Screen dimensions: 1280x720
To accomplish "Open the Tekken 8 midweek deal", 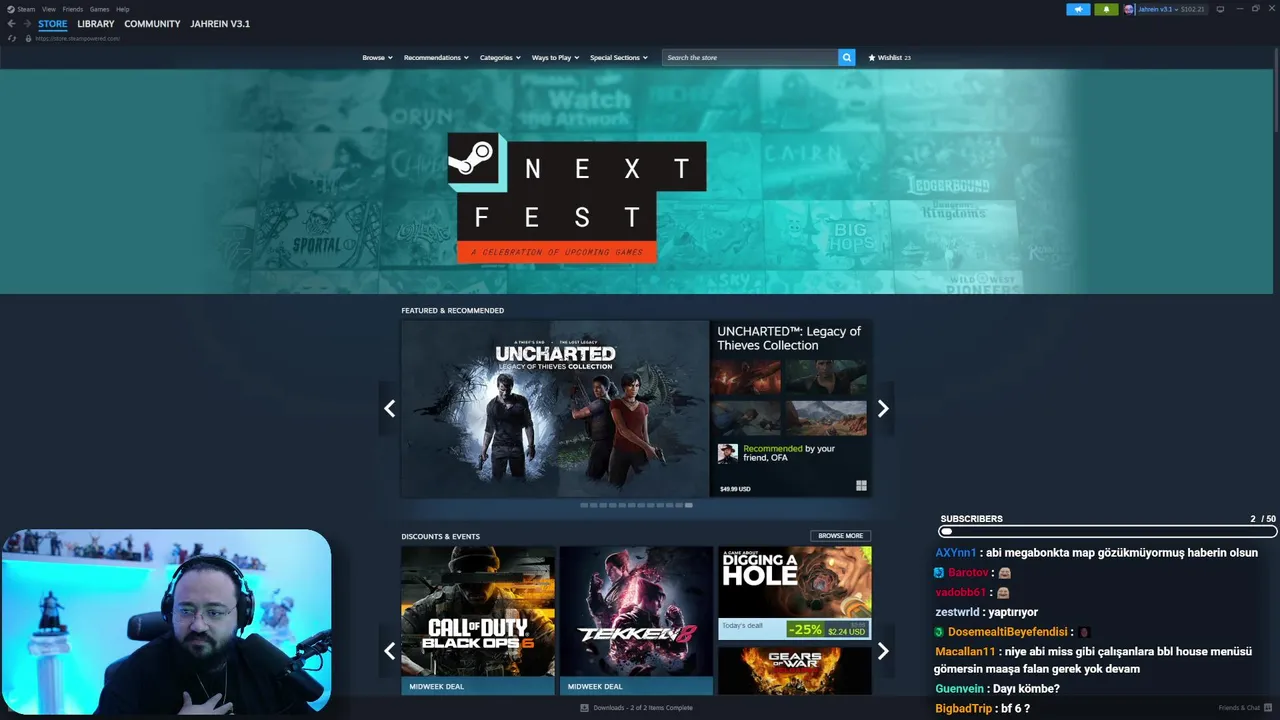I will pyautogui.click(x=636, y=620).
